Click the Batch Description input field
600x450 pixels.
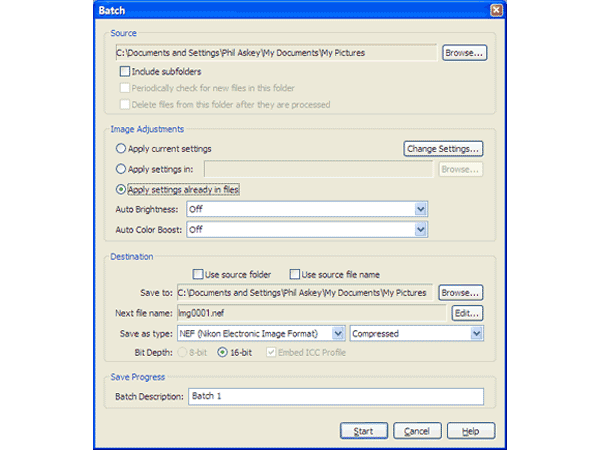tap(336, 396)
